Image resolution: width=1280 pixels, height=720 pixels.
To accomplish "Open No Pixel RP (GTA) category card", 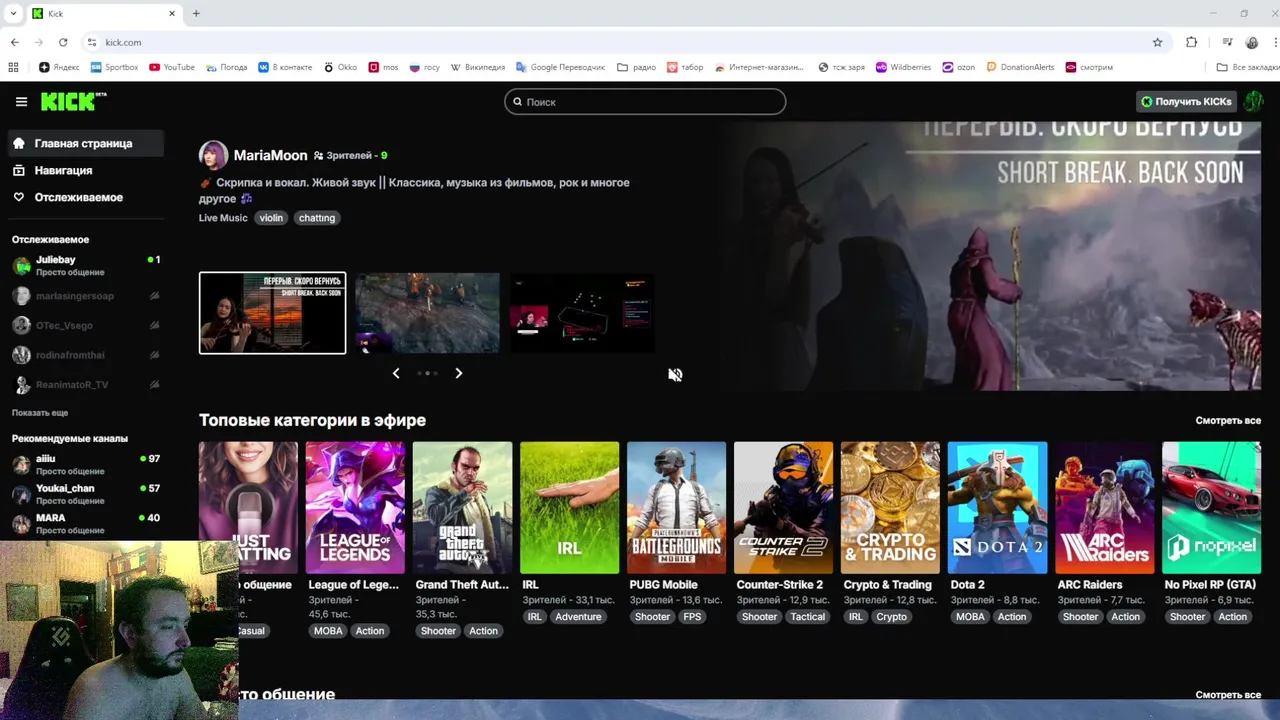I will [1211, 507].
